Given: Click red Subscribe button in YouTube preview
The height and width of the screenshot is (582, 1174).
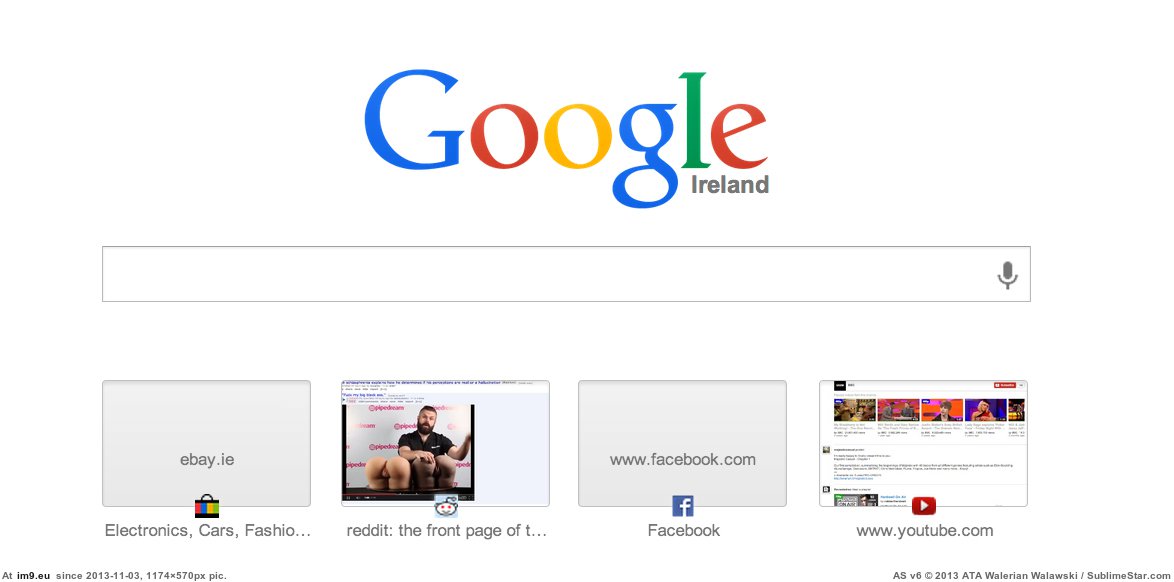Looking at the screenshot, I should pyautogui.click(x=1005, y=385).
